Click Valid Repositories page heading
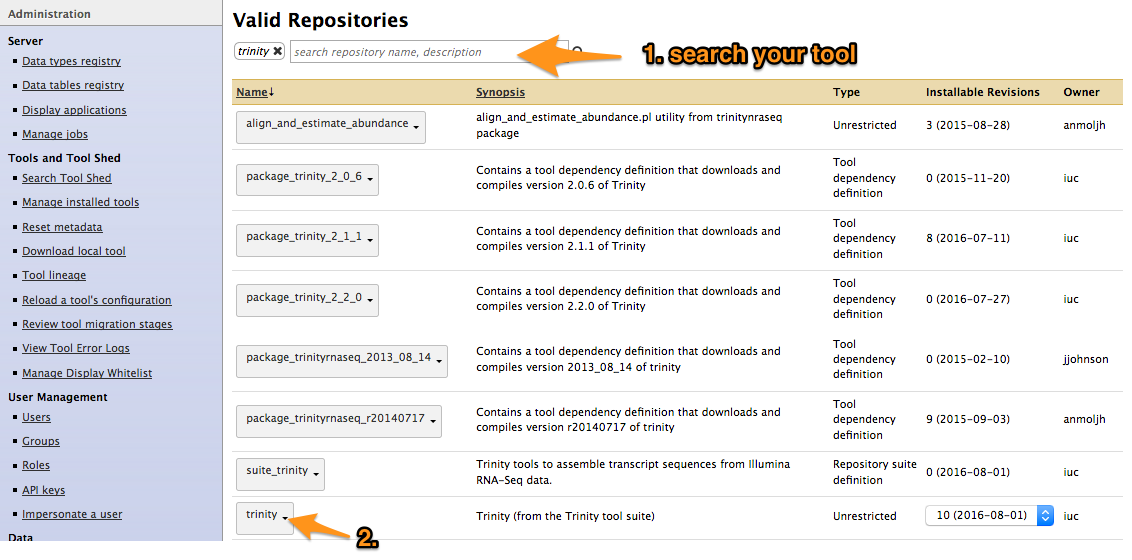This screenshot has height=560, width=1132. 321,20
